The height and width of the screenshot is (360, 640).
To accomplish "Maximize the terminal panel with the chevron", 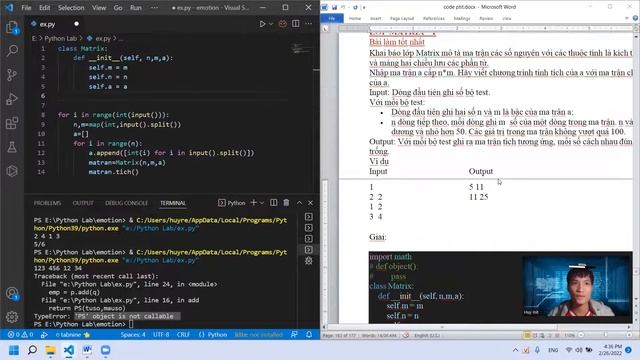I will coord(299,203).
